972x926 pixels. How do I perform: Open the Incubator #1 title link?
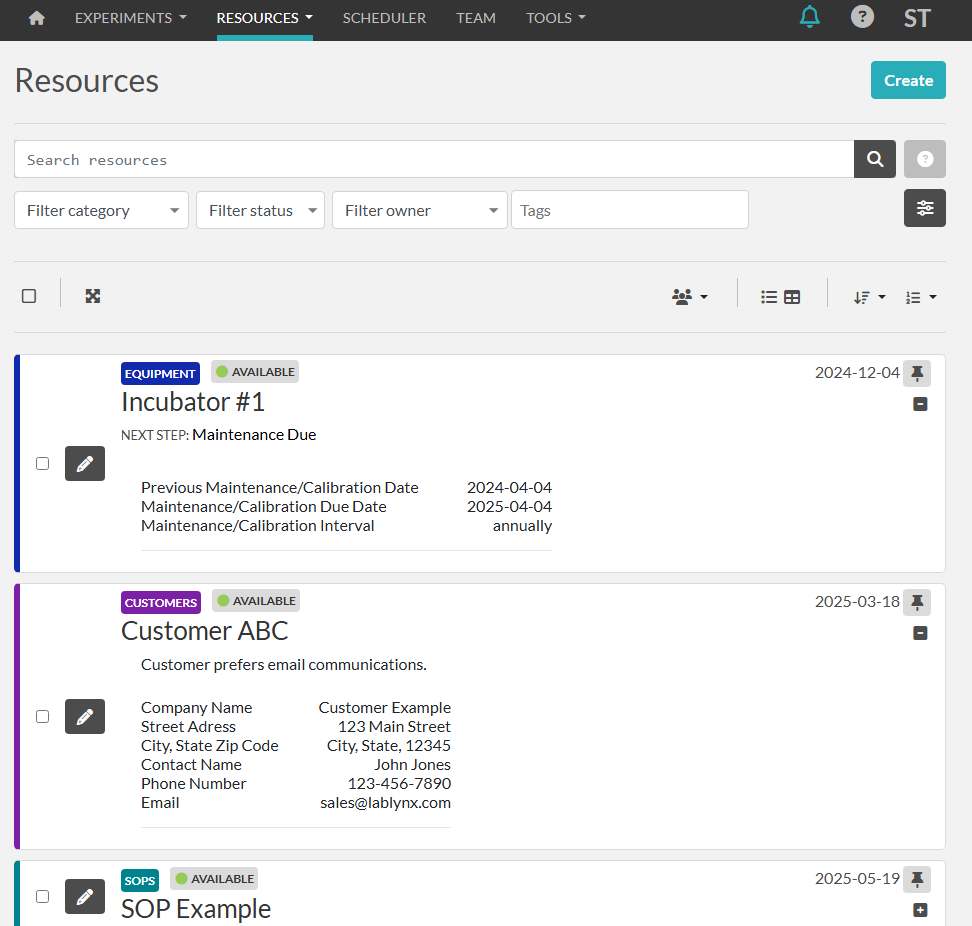pos(193,402)
